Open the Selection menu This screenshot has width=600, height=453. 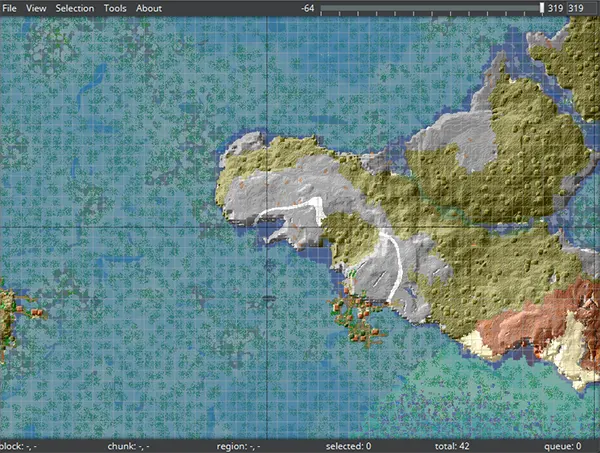coord(75,8)
